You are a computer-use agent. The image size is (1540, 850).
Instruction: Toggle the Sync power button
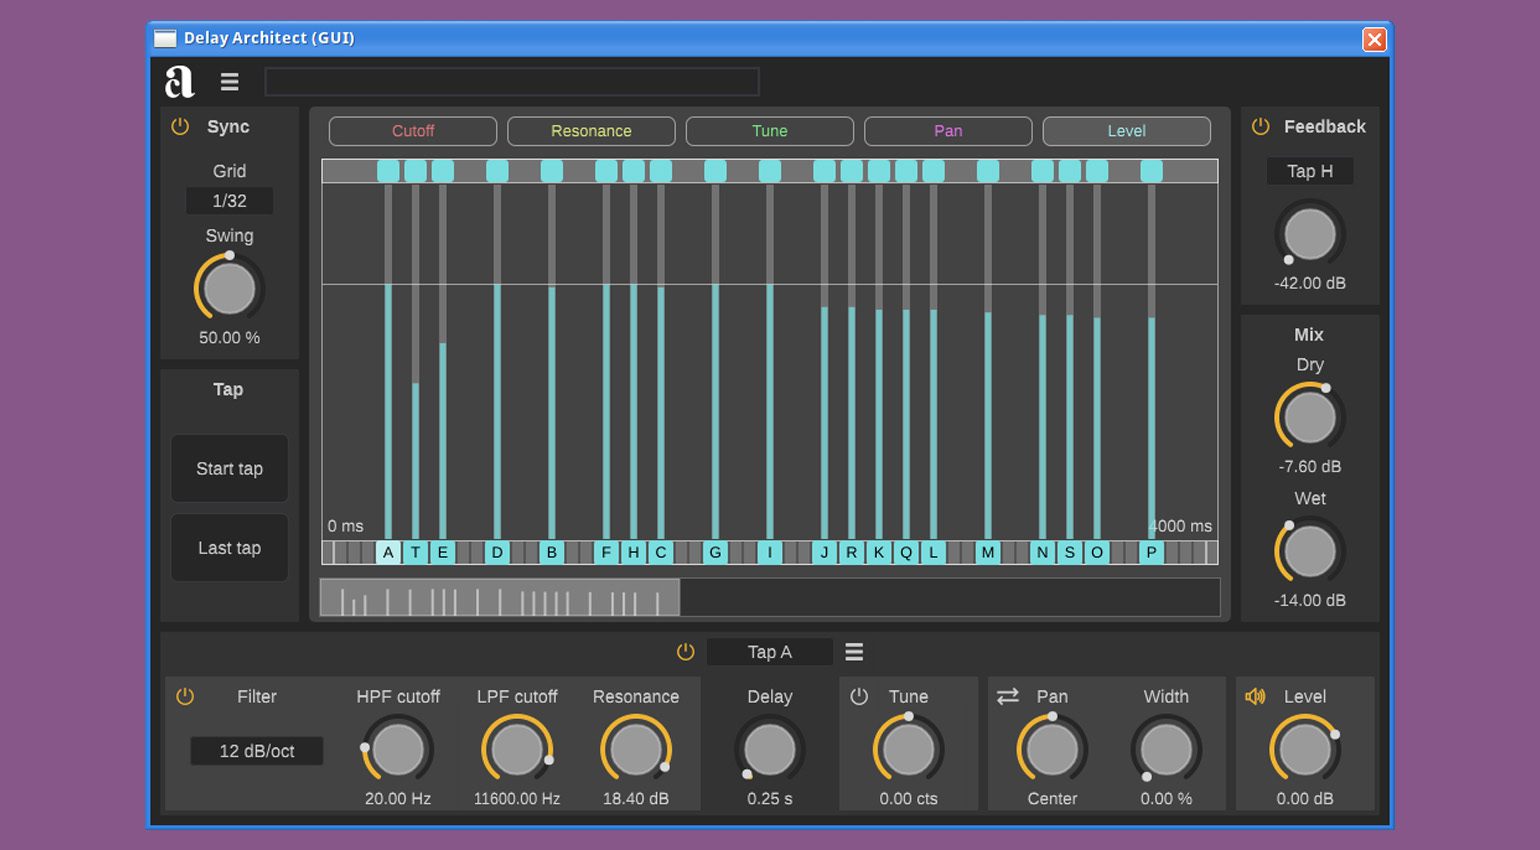pyautogui.click(x=180, y=127)
